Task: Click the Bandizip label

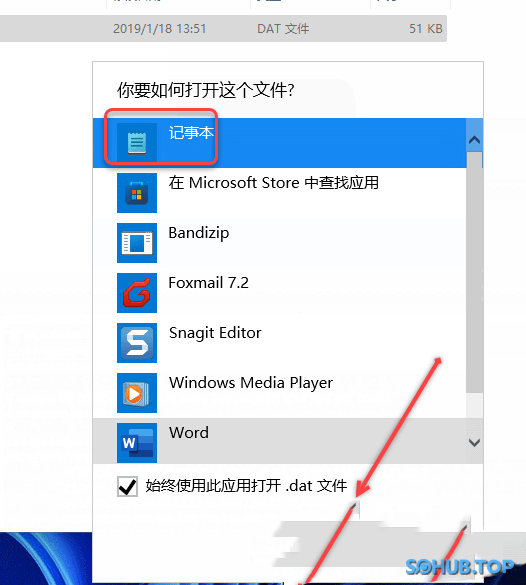Action: tap(198, 233)
